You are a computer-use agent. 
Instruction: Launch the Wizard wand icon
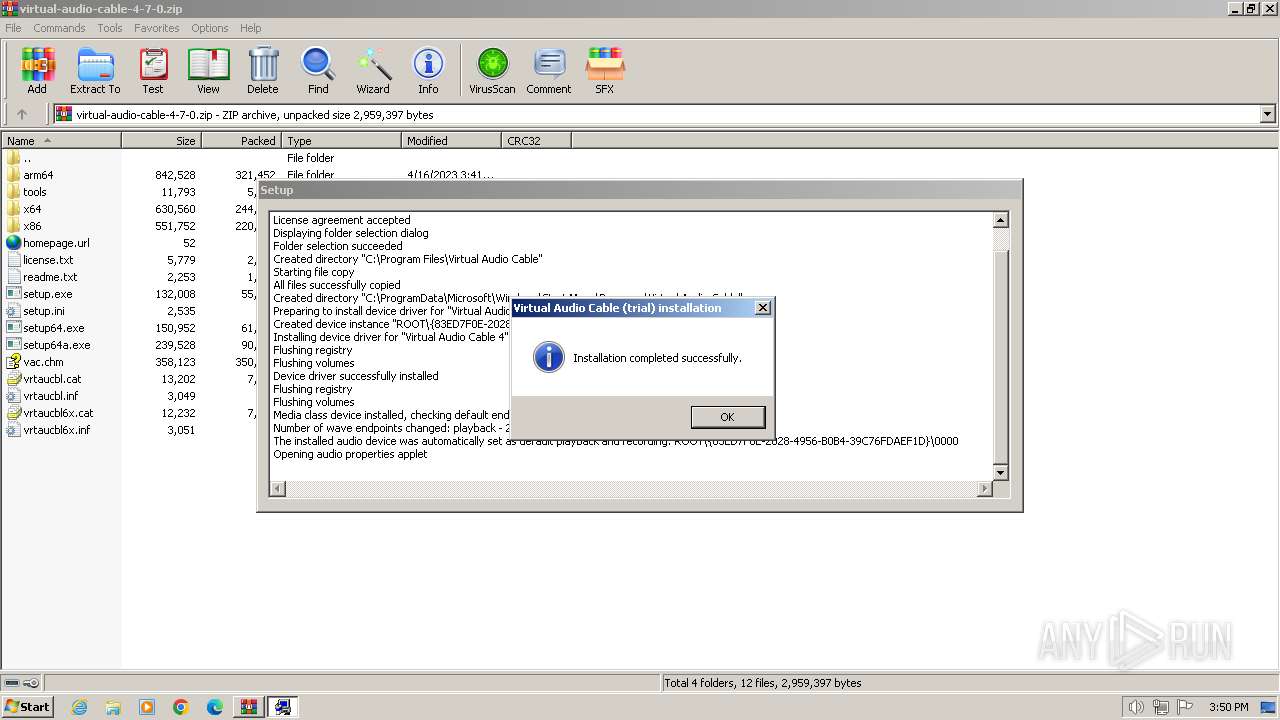(x=373, y=70)
